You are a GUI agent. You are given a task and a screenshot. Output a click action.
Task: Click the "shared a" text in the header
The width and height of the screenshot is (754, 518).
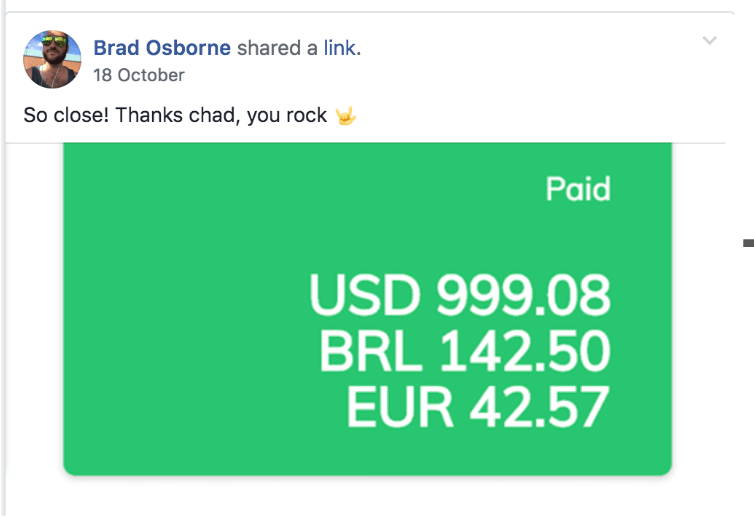coord(277,48)
